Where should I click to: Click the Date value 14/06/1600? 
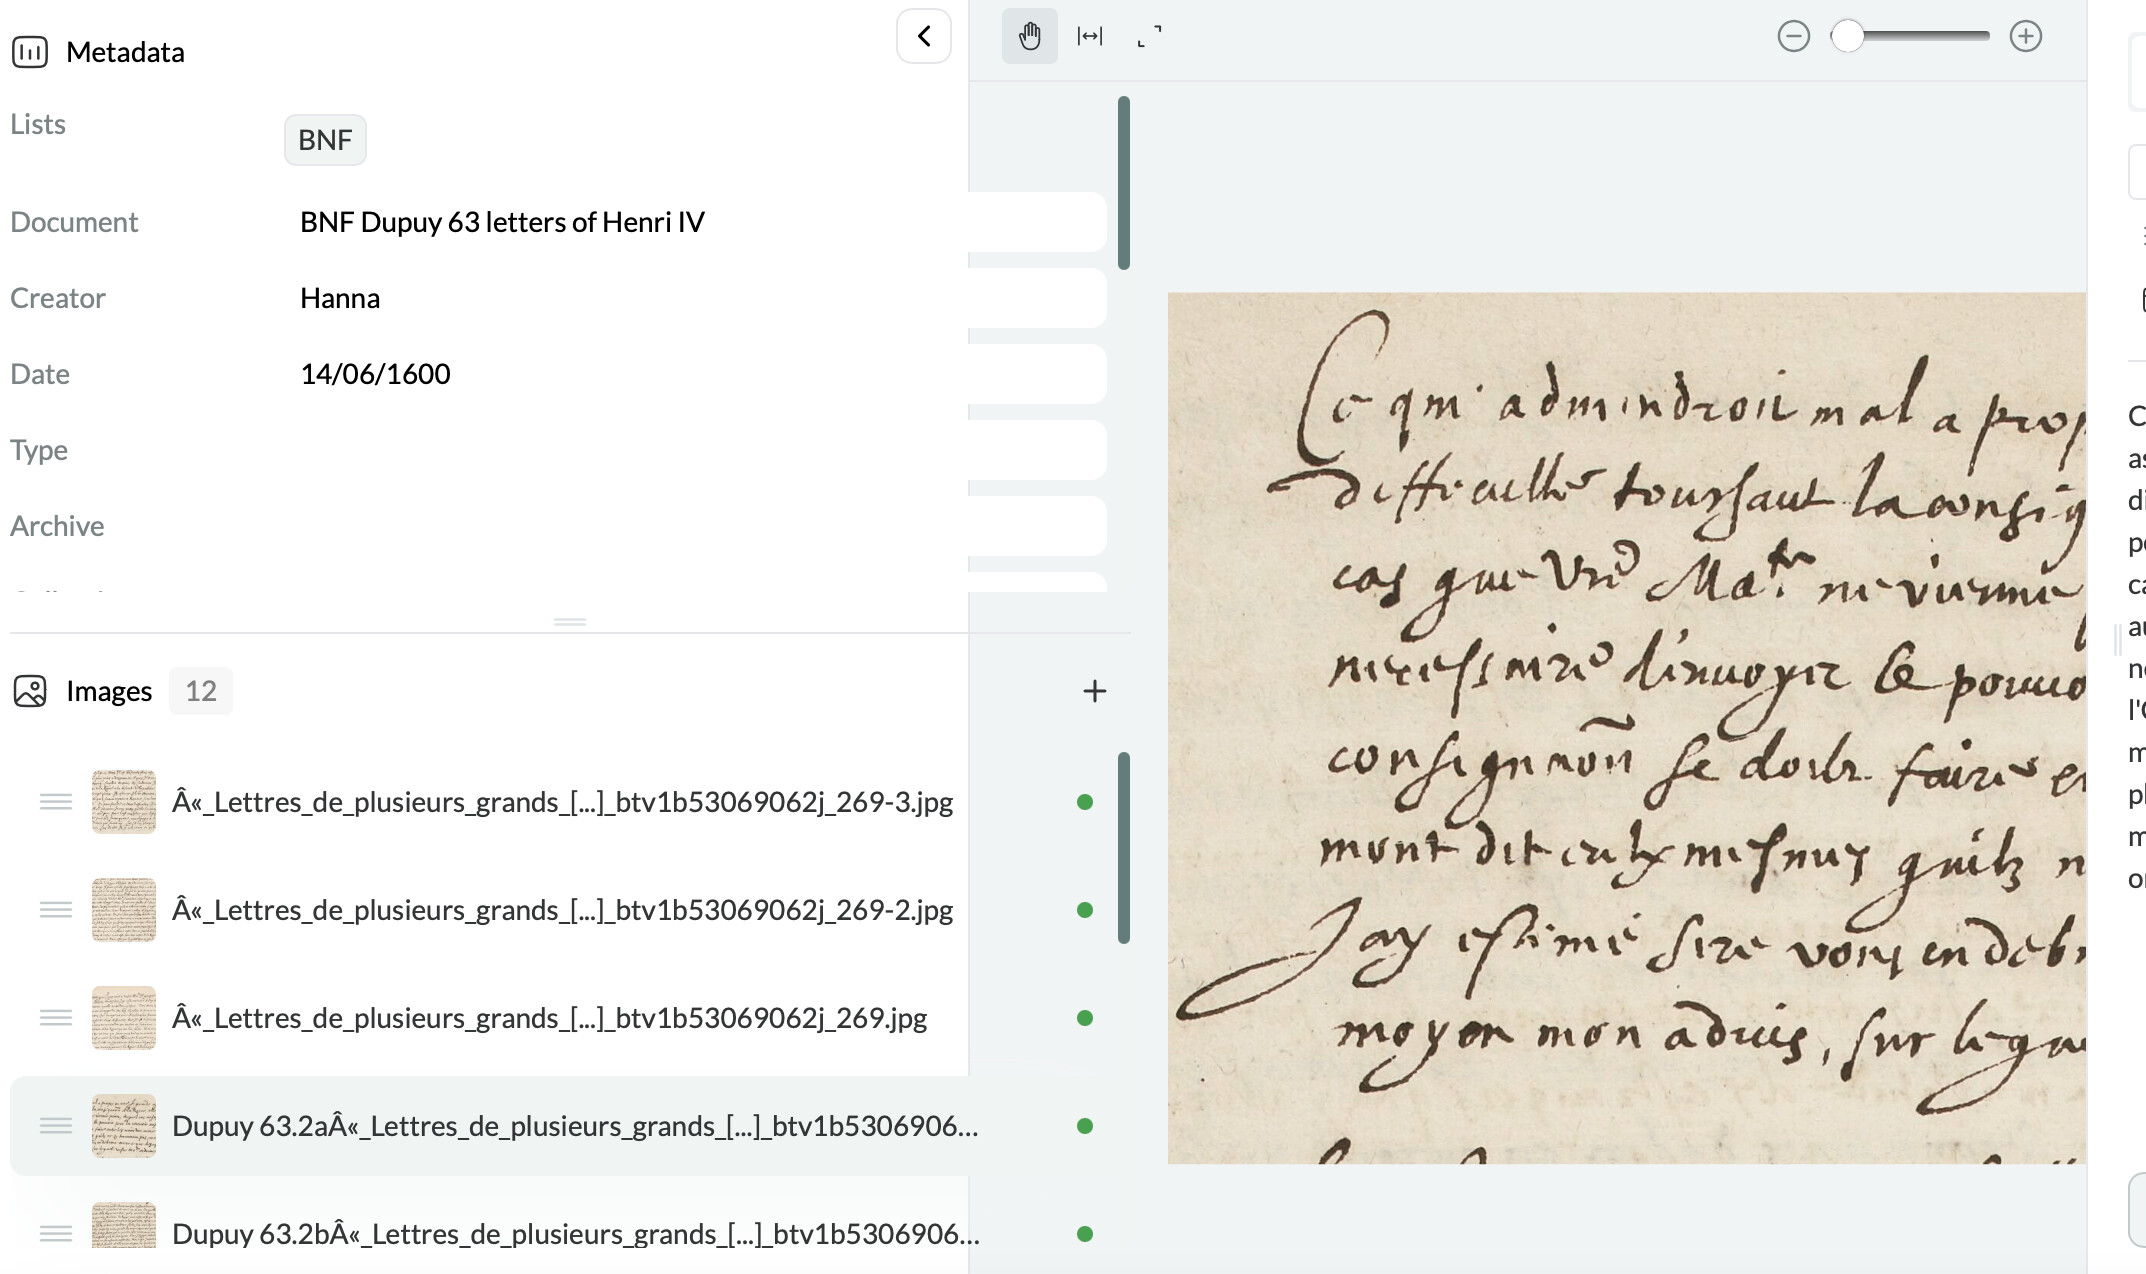[375, 374]
